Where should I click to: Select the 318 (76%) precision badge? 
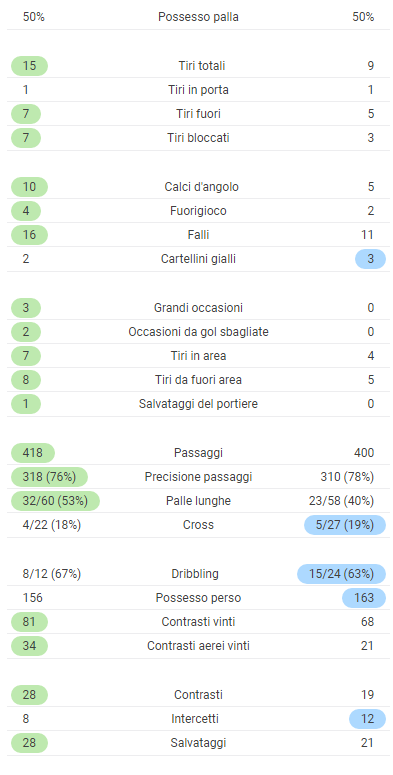click(49, 477)
